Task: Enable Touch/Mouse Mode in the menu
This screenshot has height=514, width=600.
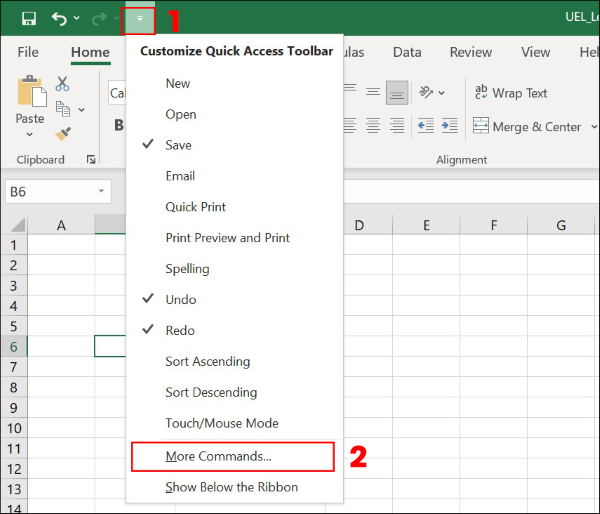Action: [234, 423]
